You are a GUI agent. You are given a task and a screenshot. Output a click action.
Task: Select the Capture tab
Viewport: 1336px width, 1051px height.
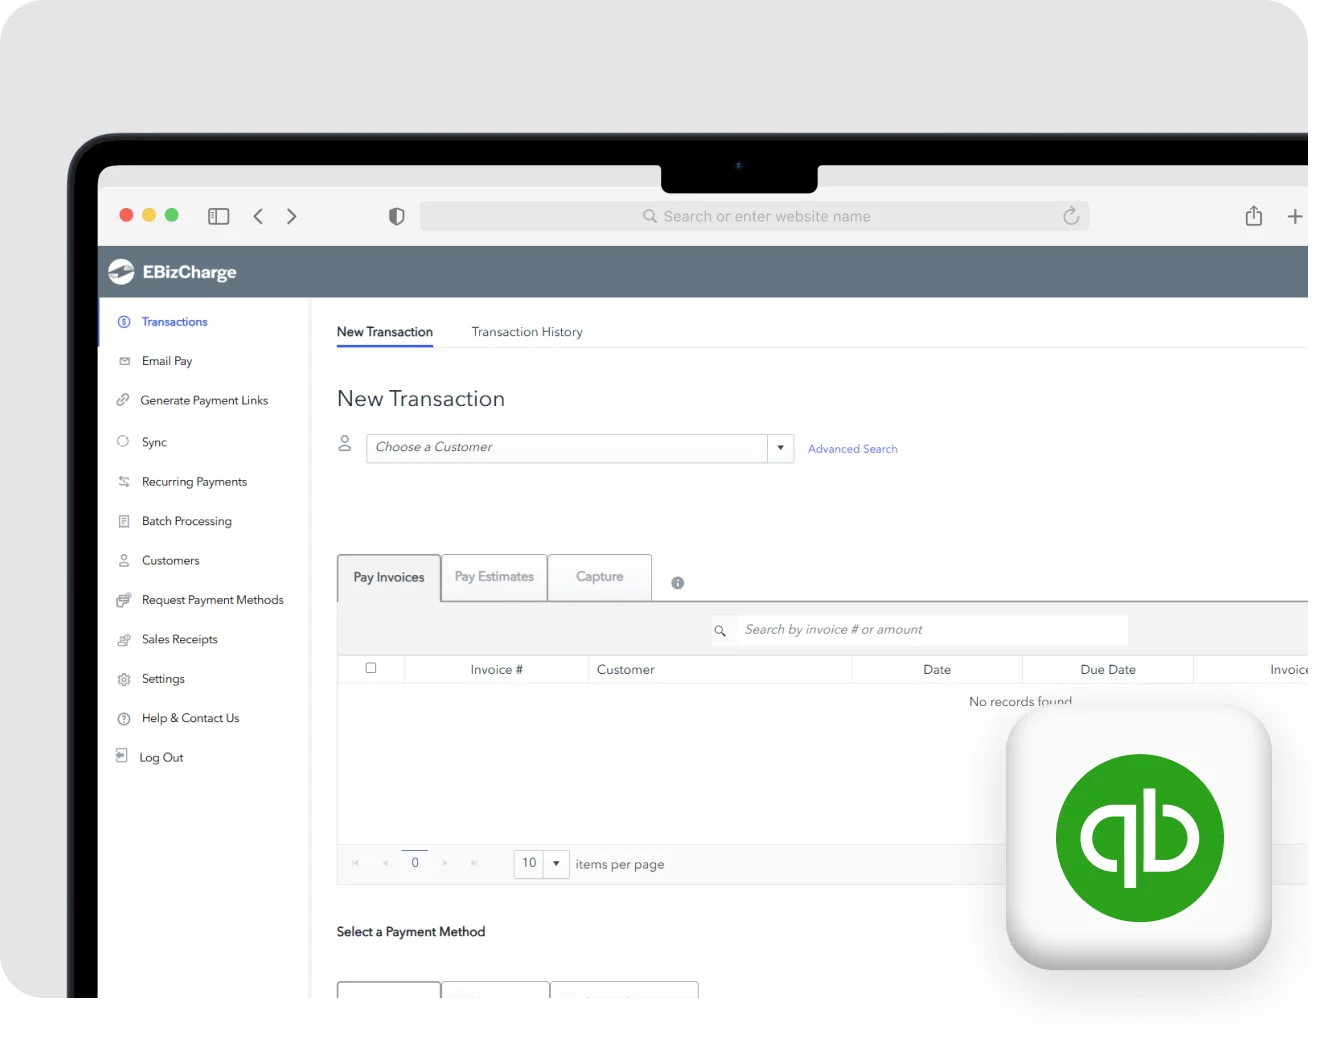point(600,577)
